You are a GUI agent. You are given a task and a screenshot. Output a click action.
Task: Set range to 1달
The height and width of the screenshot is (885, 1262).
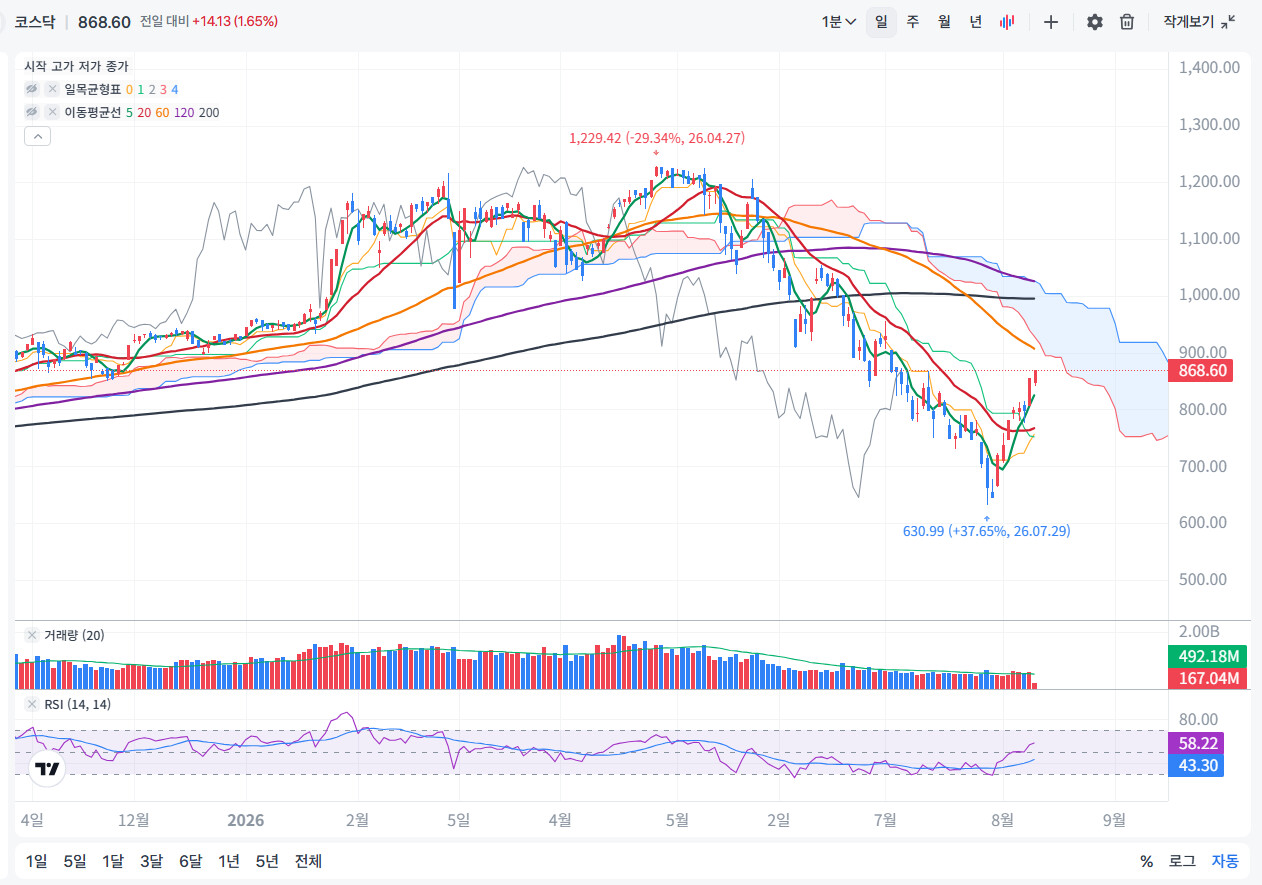[113, 861]
